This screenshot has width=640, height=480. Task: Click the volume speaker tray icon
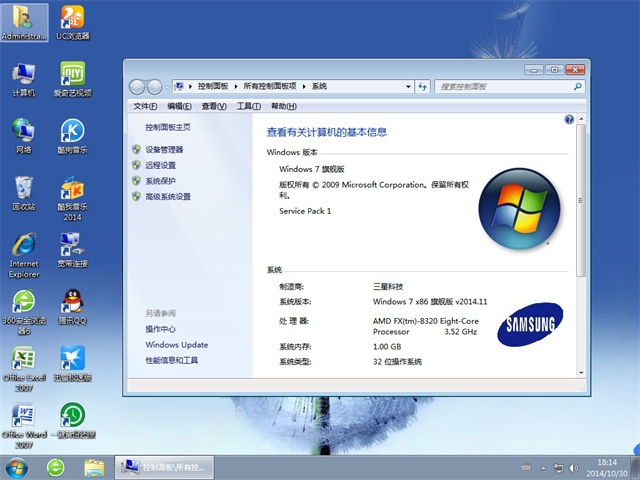pos(572,467)
